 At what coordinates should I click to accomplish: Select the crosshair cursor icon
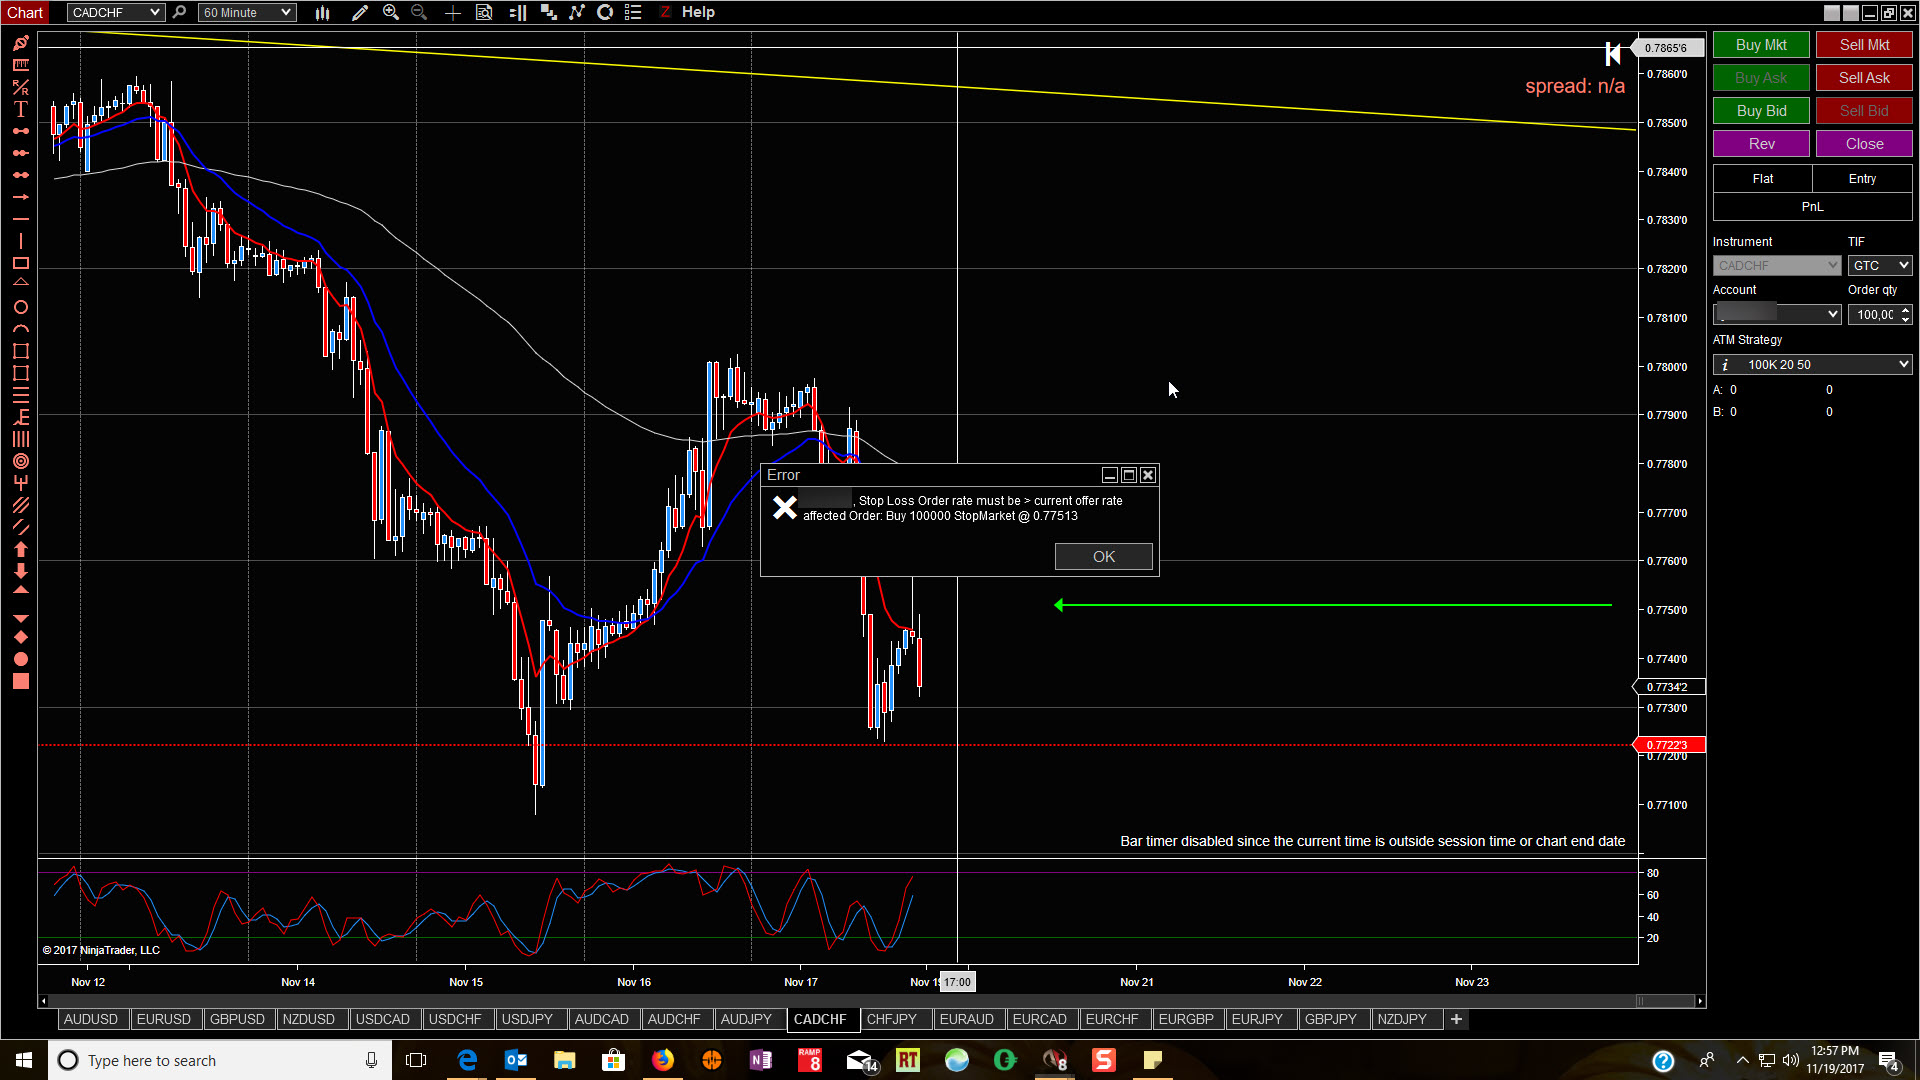(x=453, y=12)
